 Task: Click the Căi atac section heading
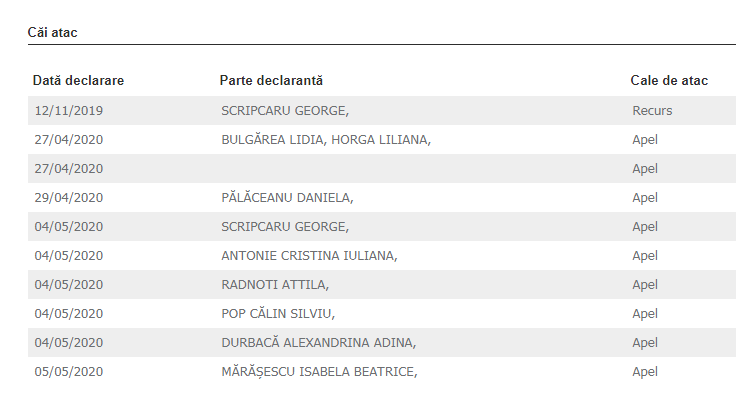tap(52, 33)
